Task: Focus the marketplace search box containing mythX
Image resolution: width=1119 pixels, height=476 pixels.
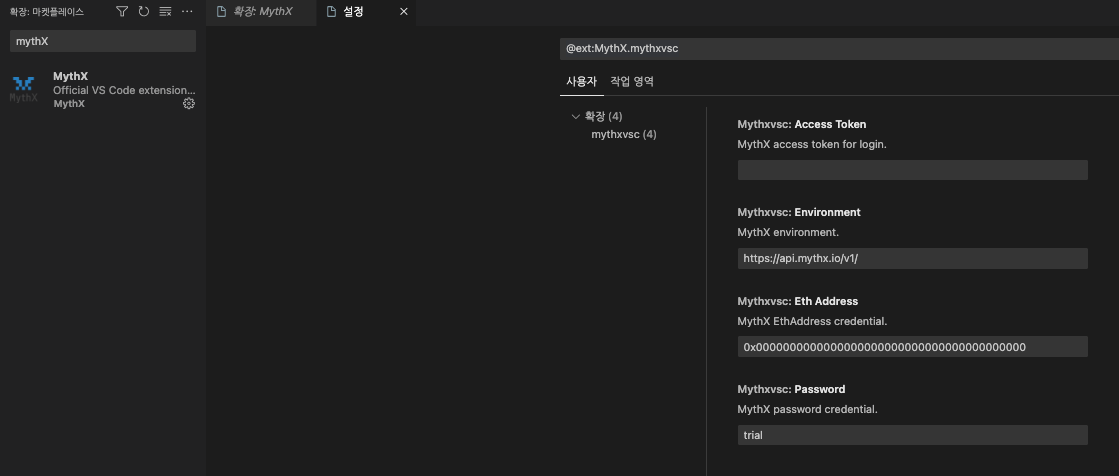Action: pos(103,41)
